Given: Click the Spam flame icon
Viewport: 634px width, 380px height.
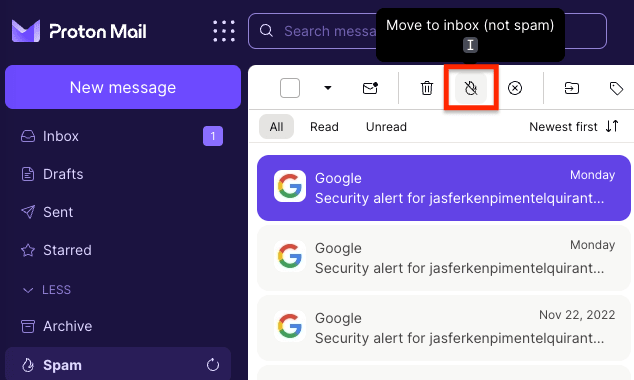Looking at the screenshot, I should click(x=28, y=365).
